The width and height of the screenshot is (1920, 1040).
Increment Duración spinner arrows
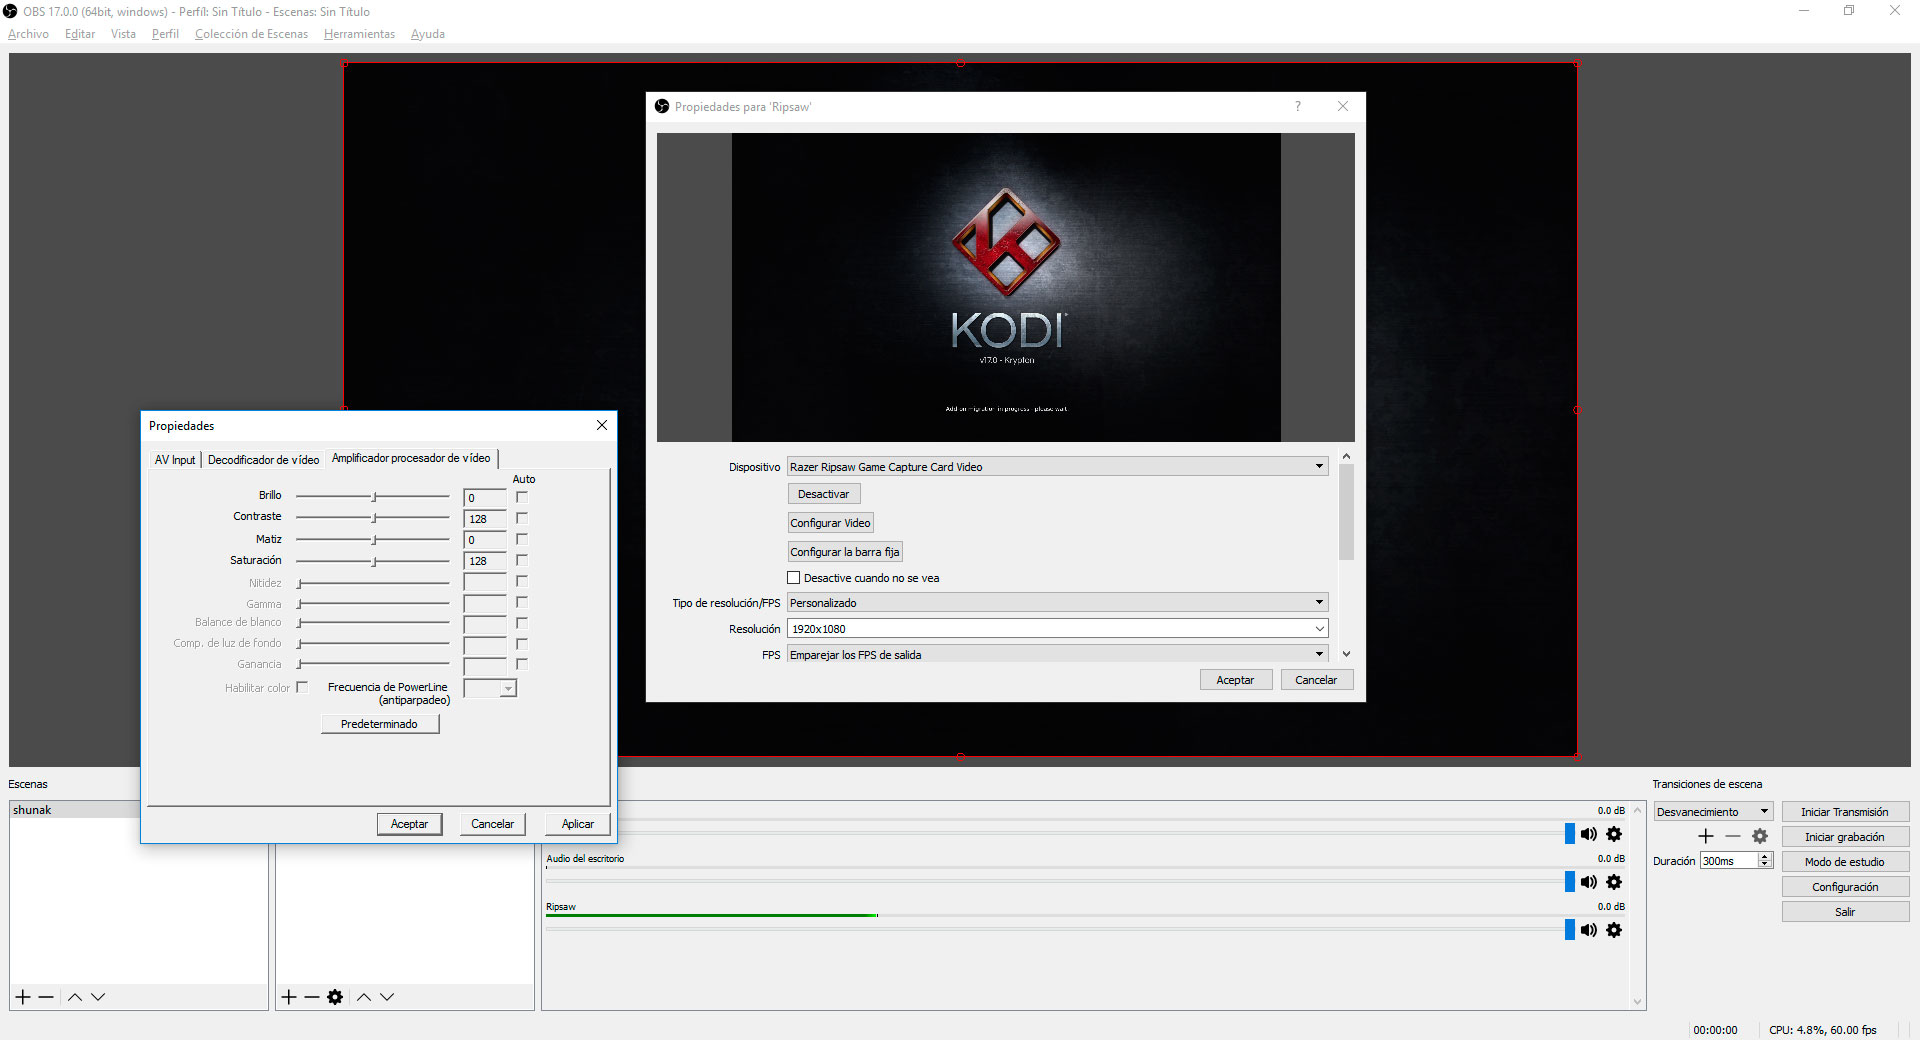(1765, 857)
